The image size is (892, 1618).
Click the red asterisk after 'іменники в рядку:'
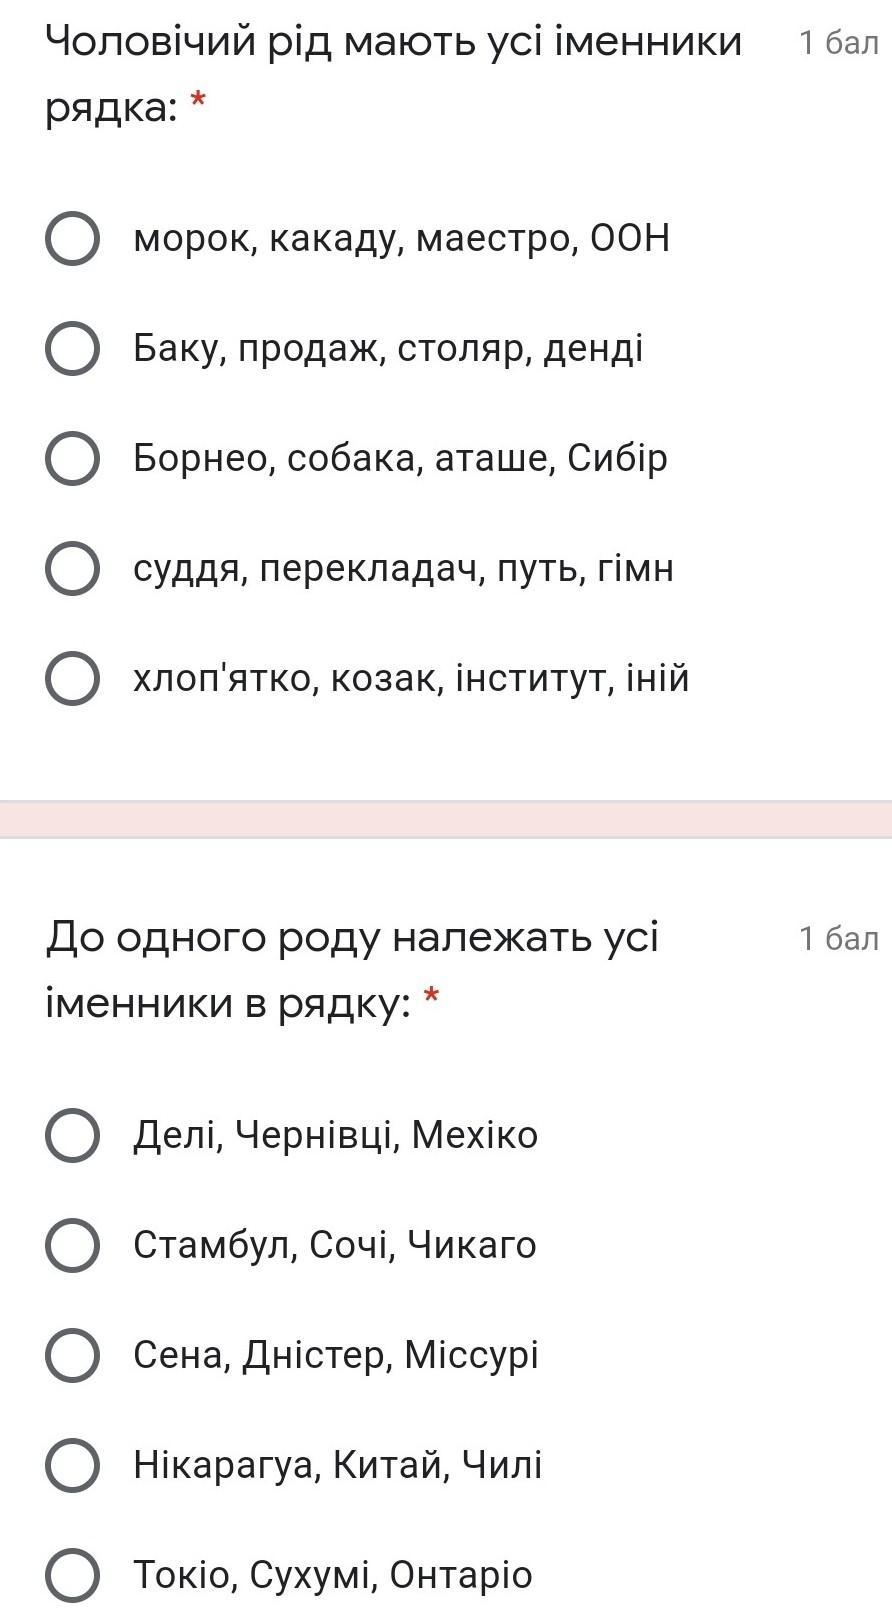(x=432, y=997)
